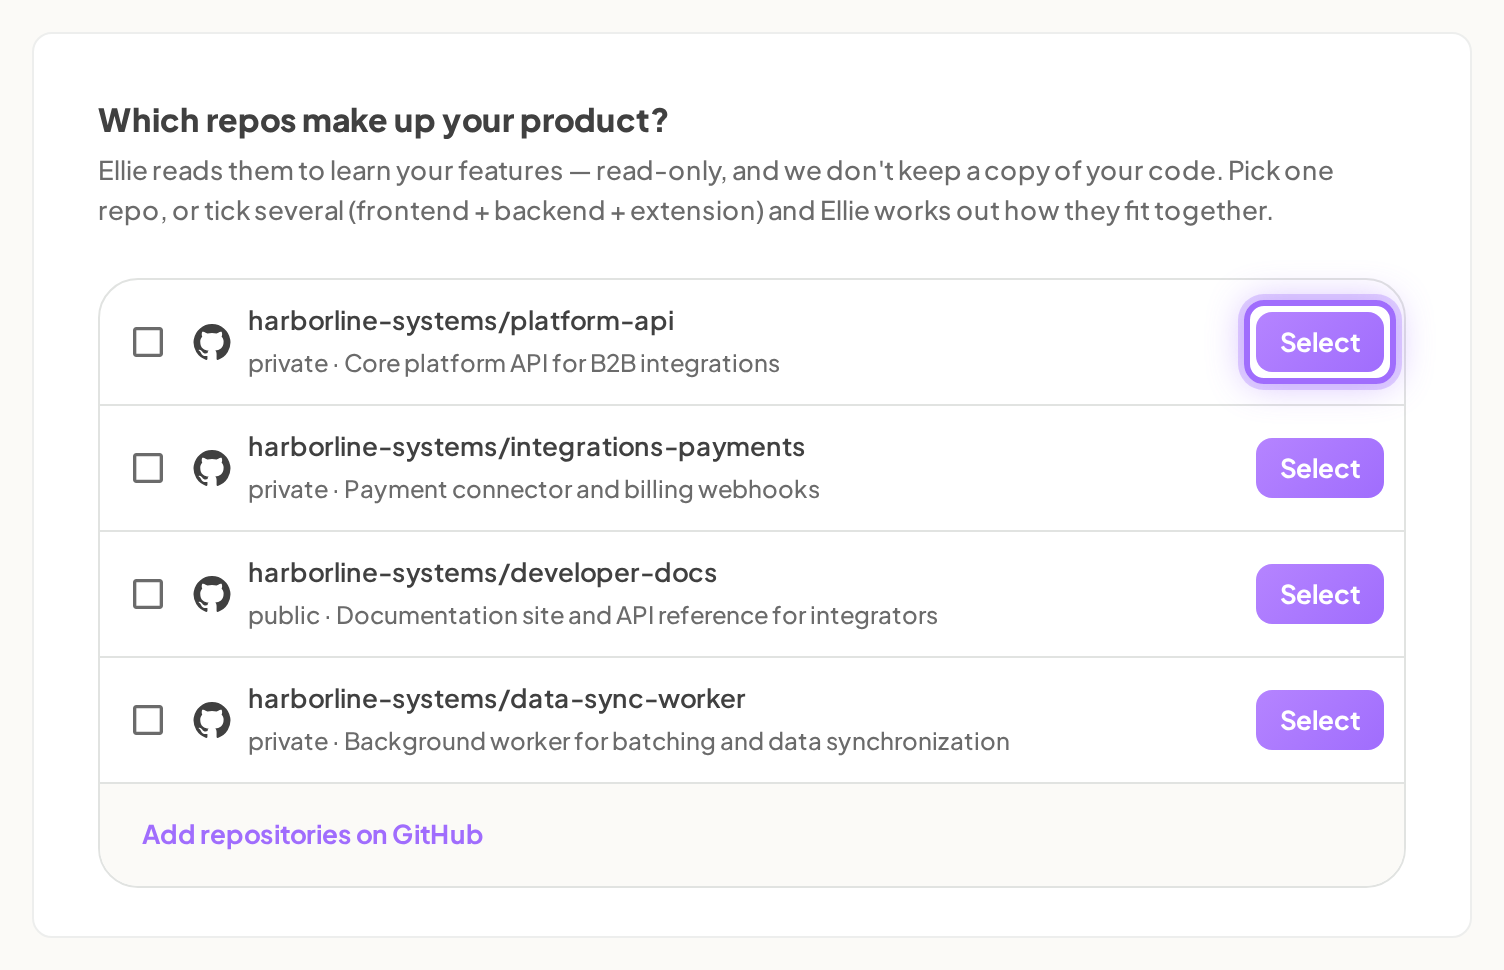Viewport: 1504px width, 970px height.
Task: Select the integrations-payments repository button
Action: coord(1319,468)
